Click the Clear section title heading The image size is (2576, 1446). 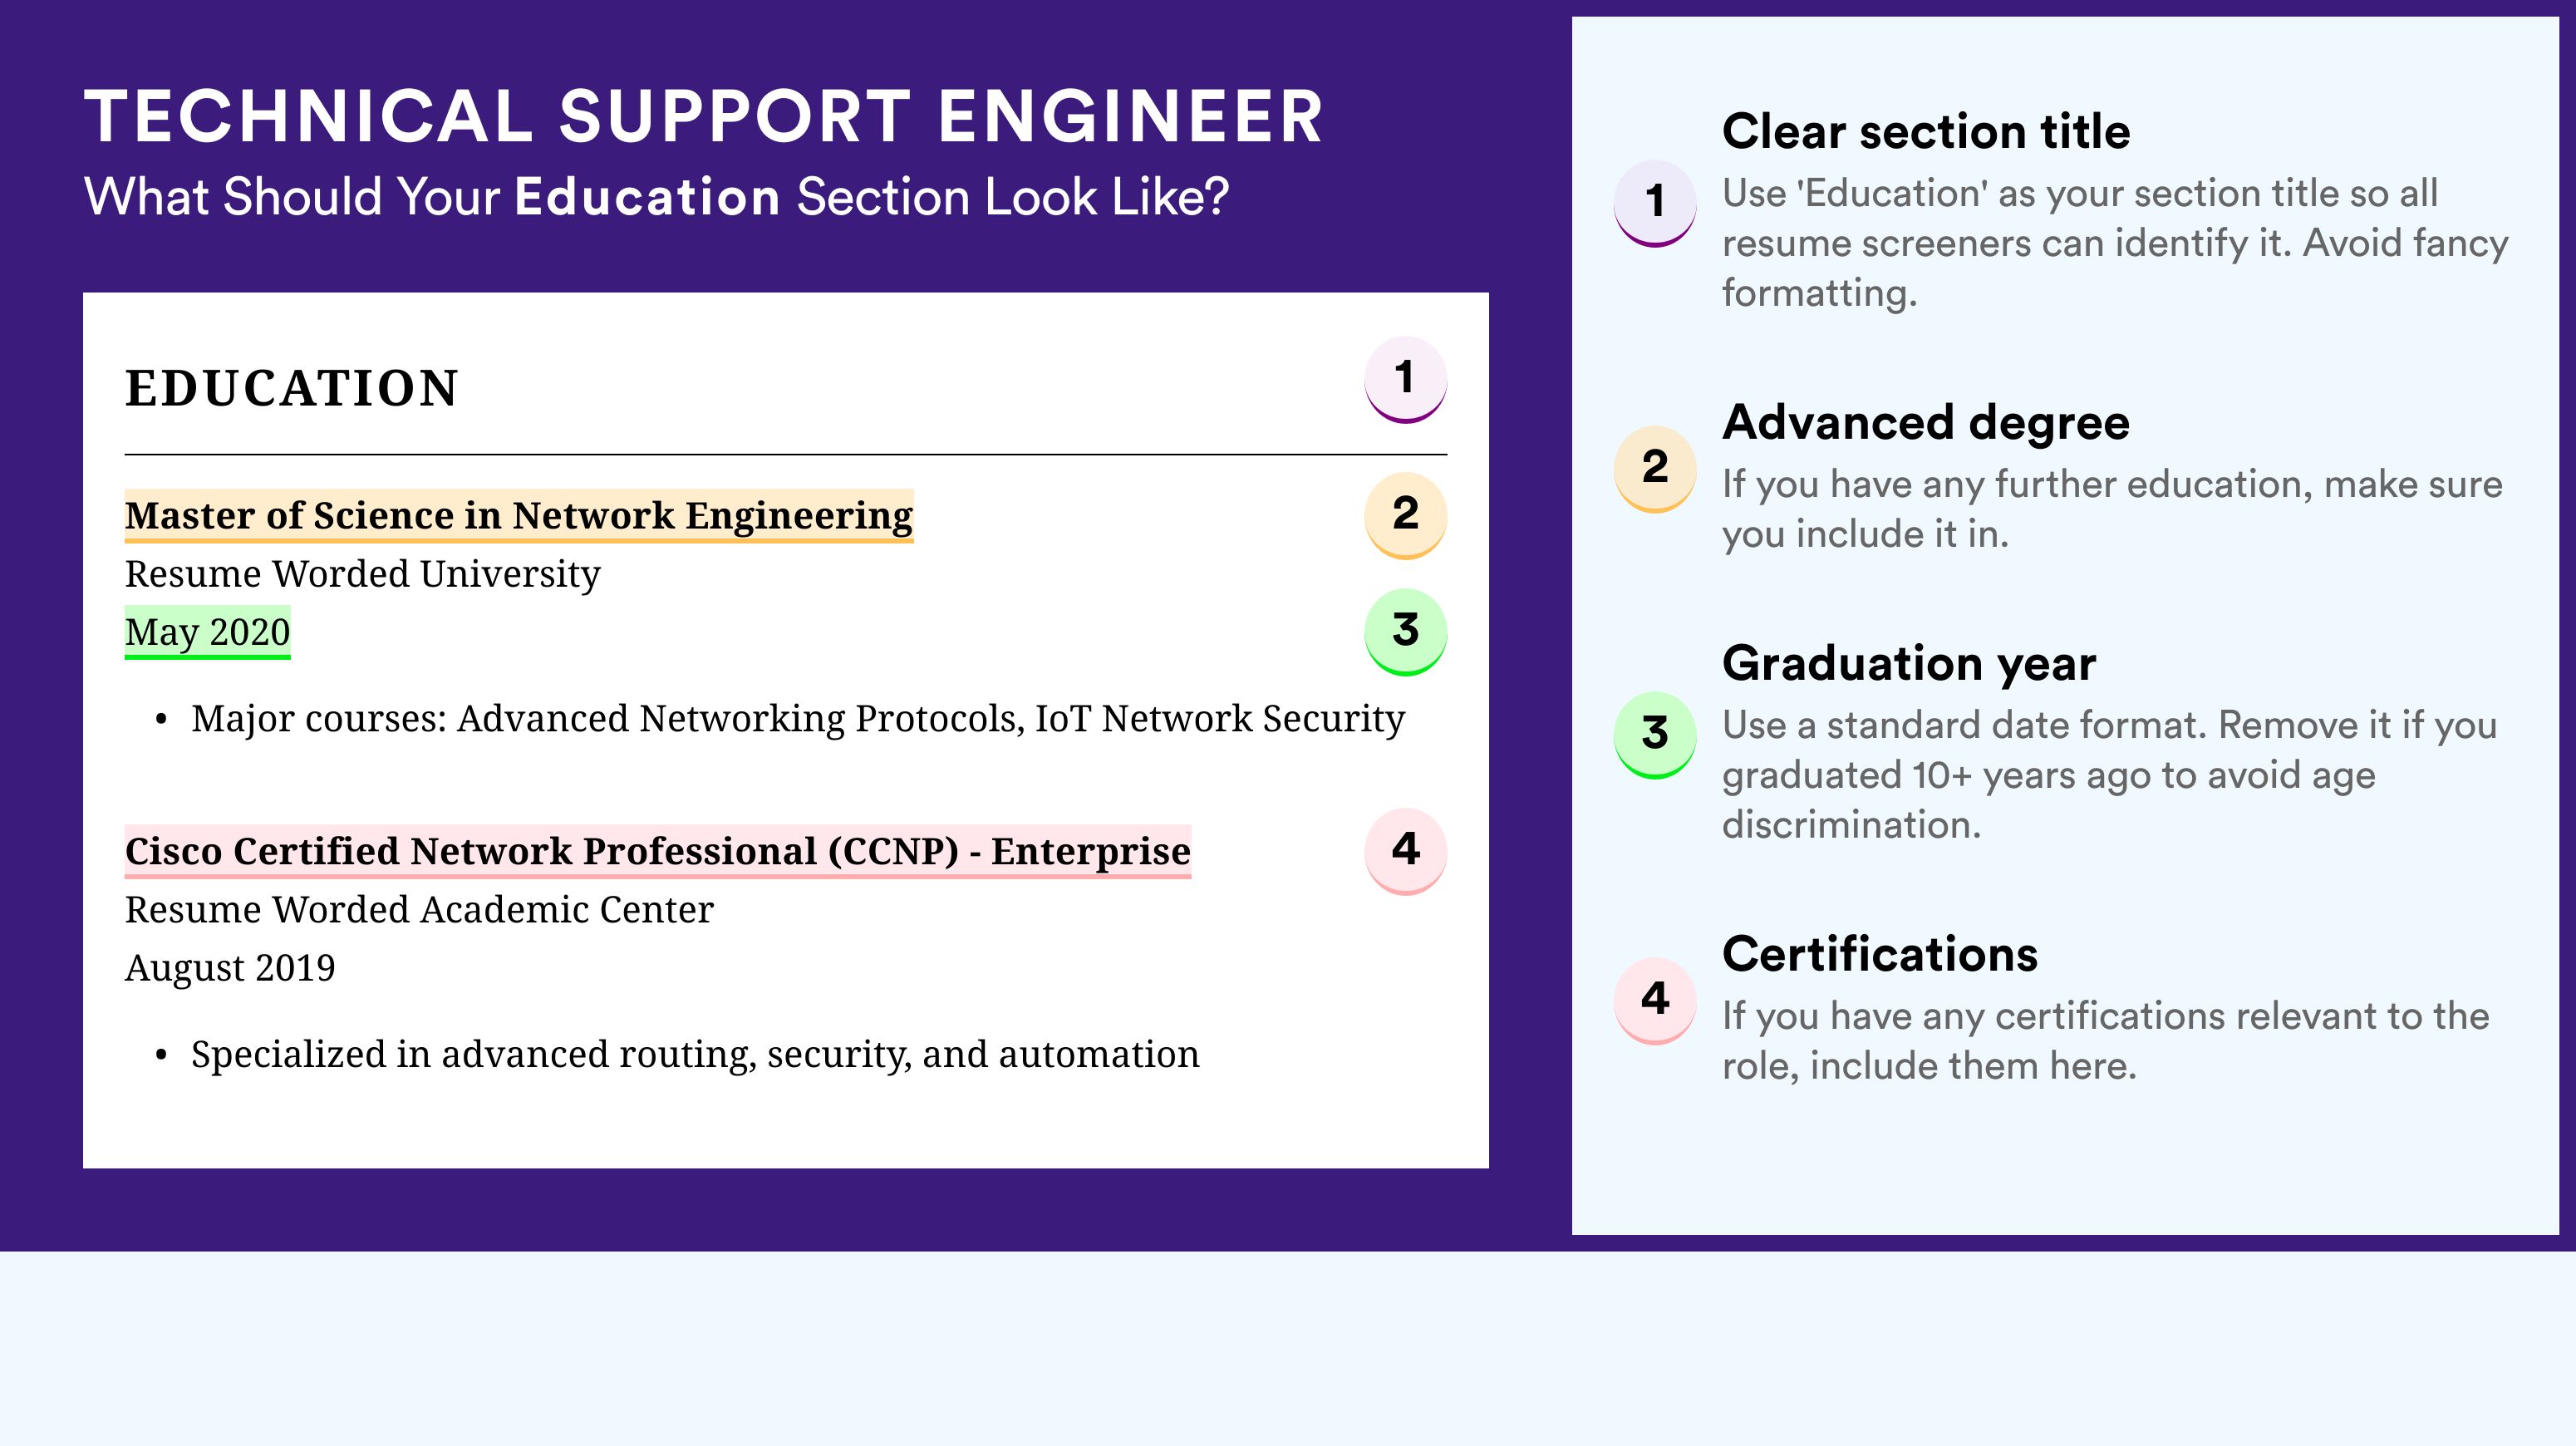click(x=1926, y=132)
